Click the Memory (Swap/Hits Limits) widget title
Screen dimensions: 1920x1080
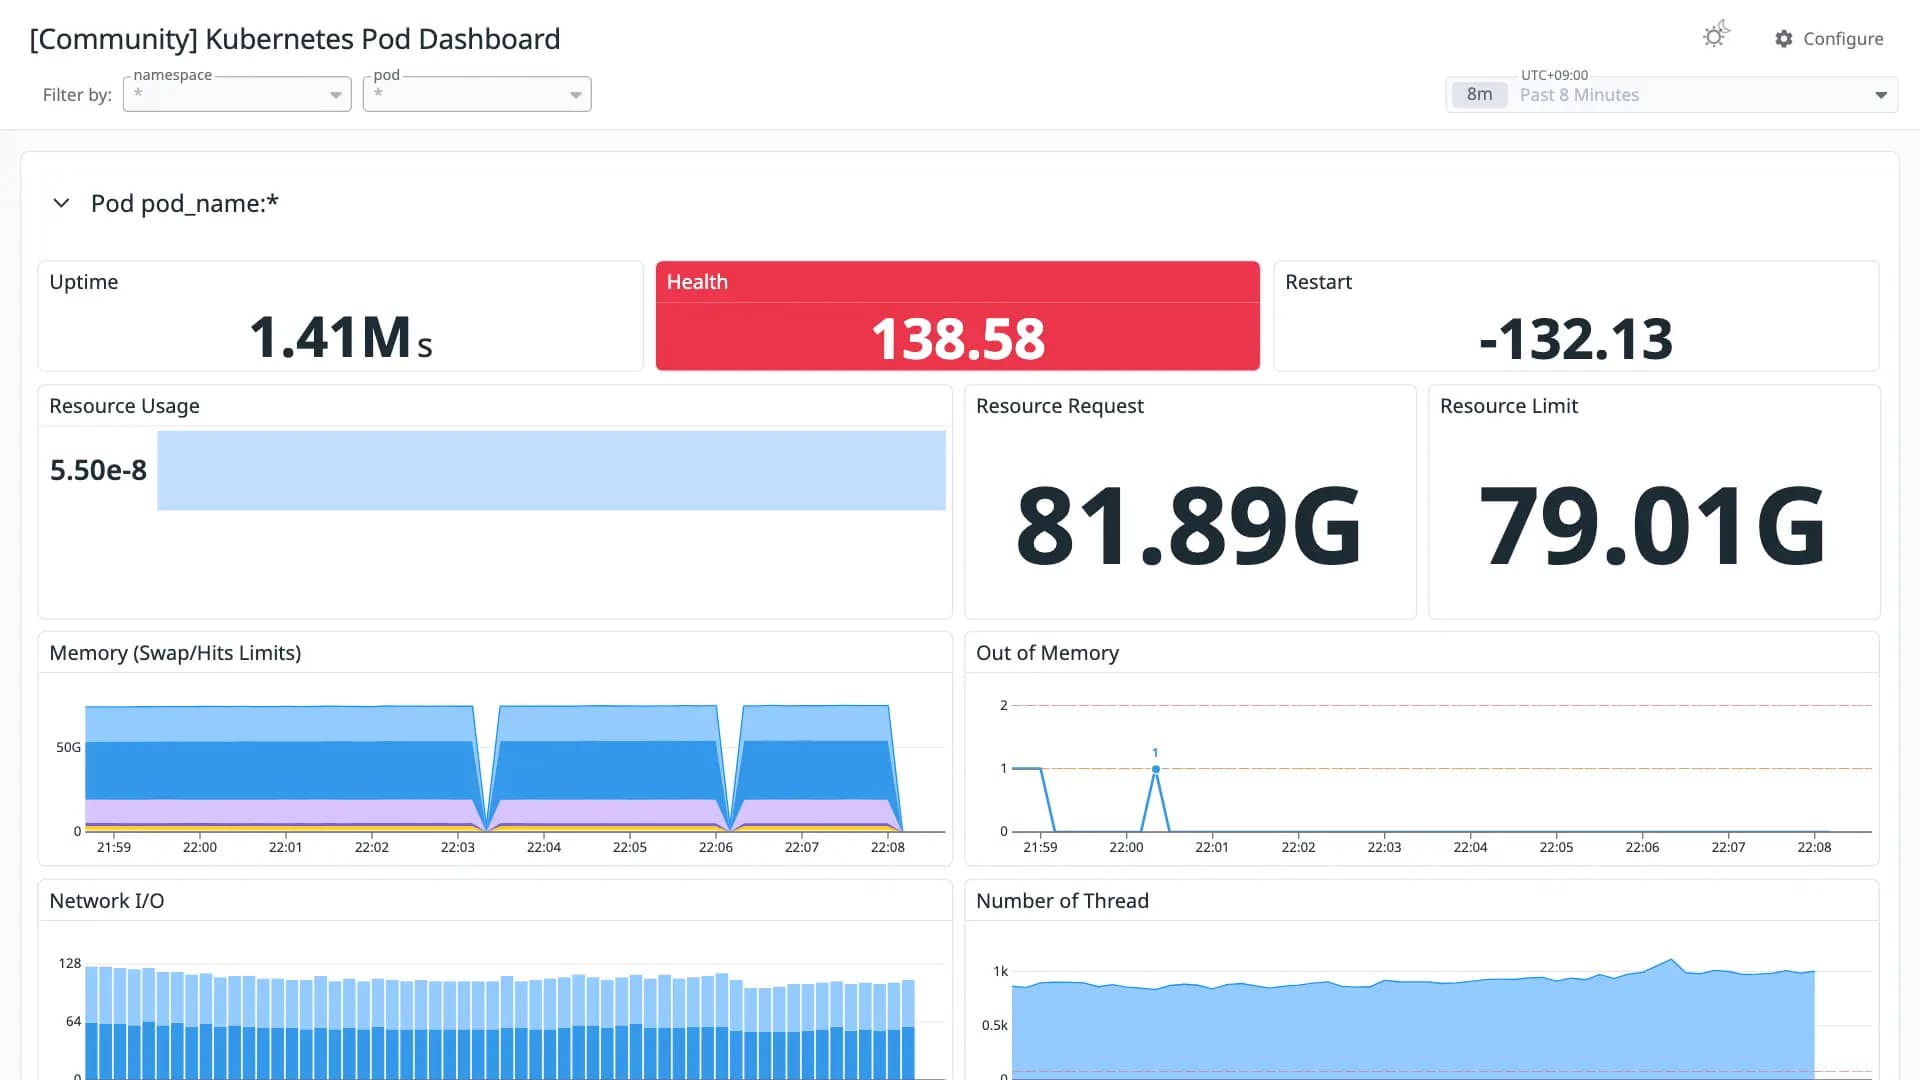click(x=175, y=653)
